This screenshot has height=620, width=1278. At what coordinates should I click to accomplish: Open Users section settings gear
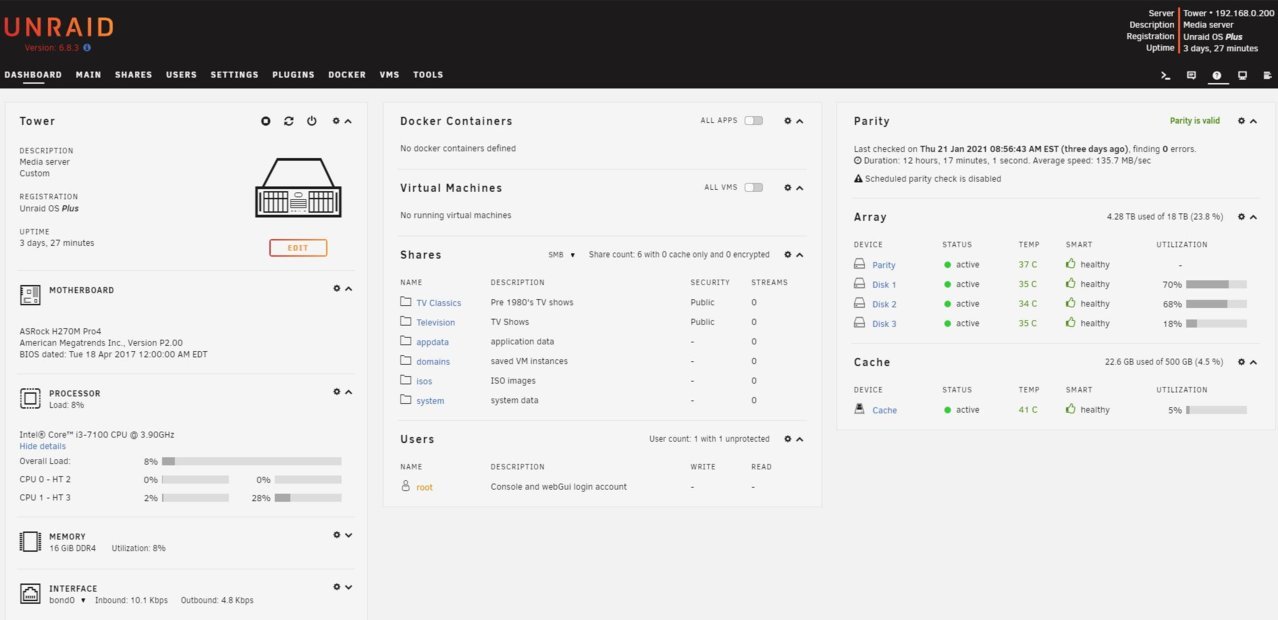pyautogui.click(x=788, y=439)
